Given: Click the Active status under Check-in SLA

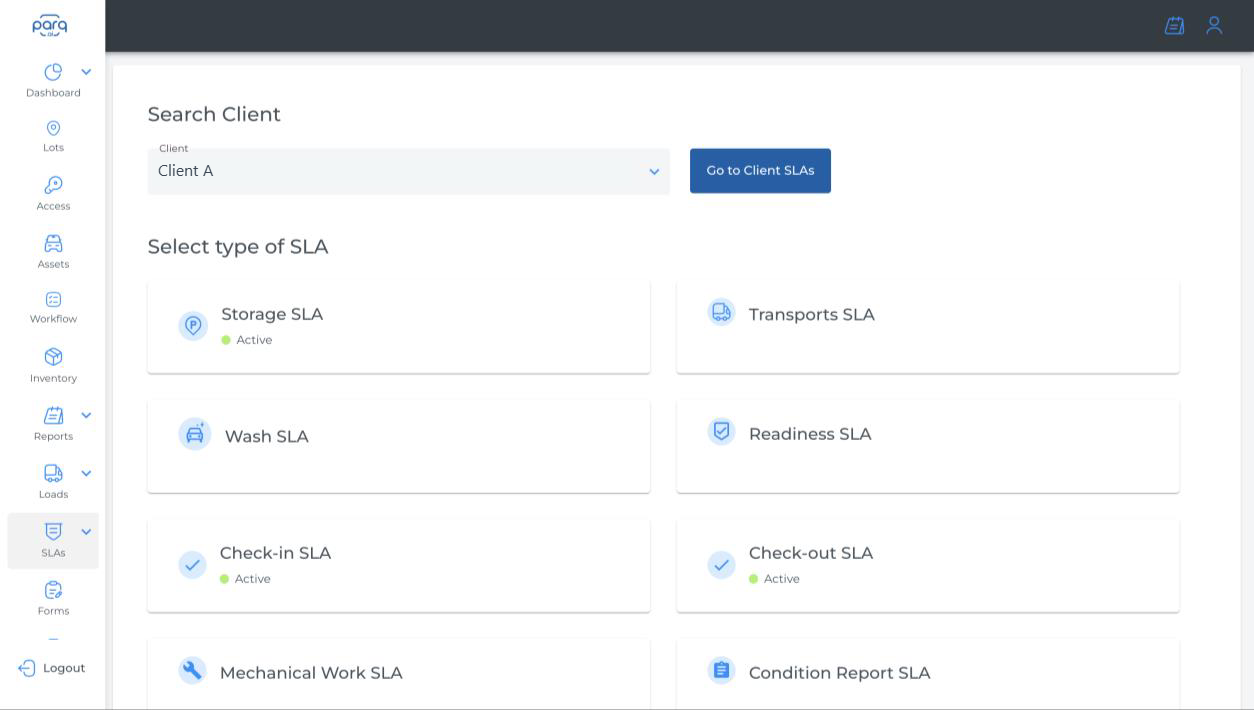Looking at the screenshot, I should pos(245,579).
